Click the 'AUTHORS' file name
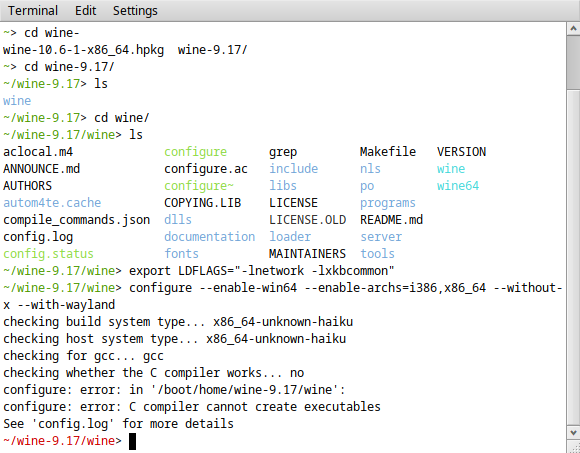The image size is (580, 453). [27, 186]
